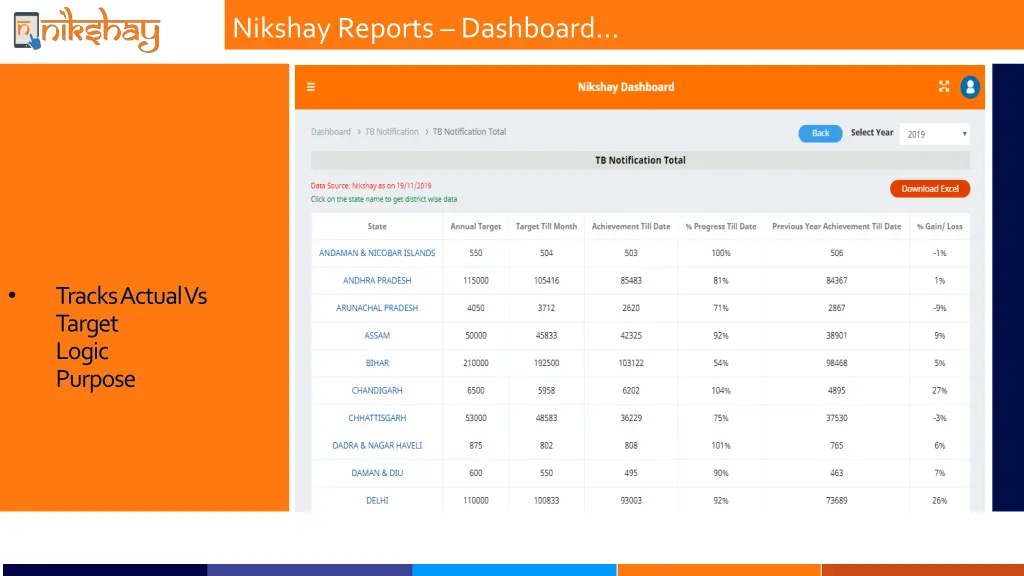Click the Back button

[820, 133]
